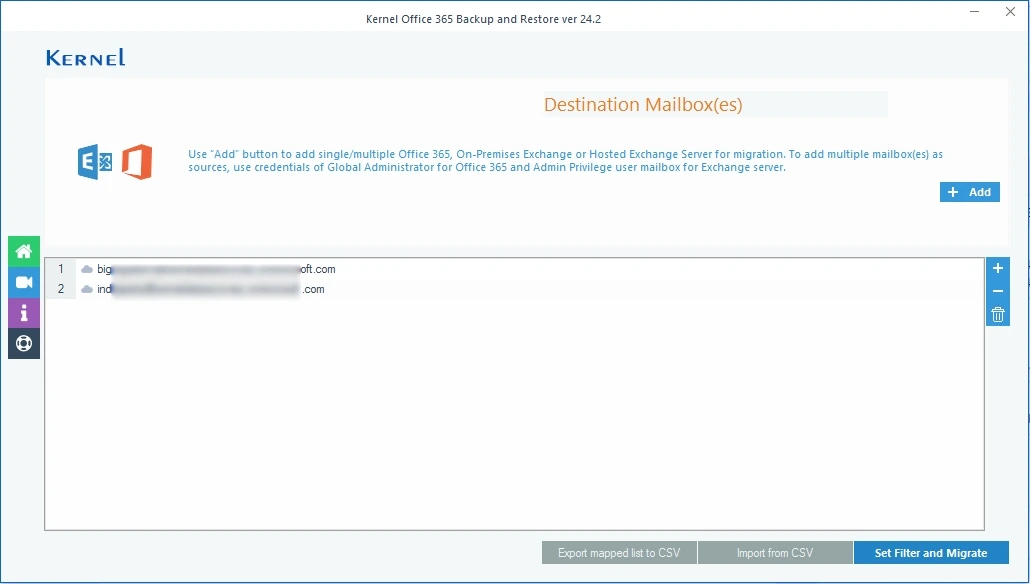Select mailbox row starting with "ind"
Screen dimensions: 1030x584
514,289
